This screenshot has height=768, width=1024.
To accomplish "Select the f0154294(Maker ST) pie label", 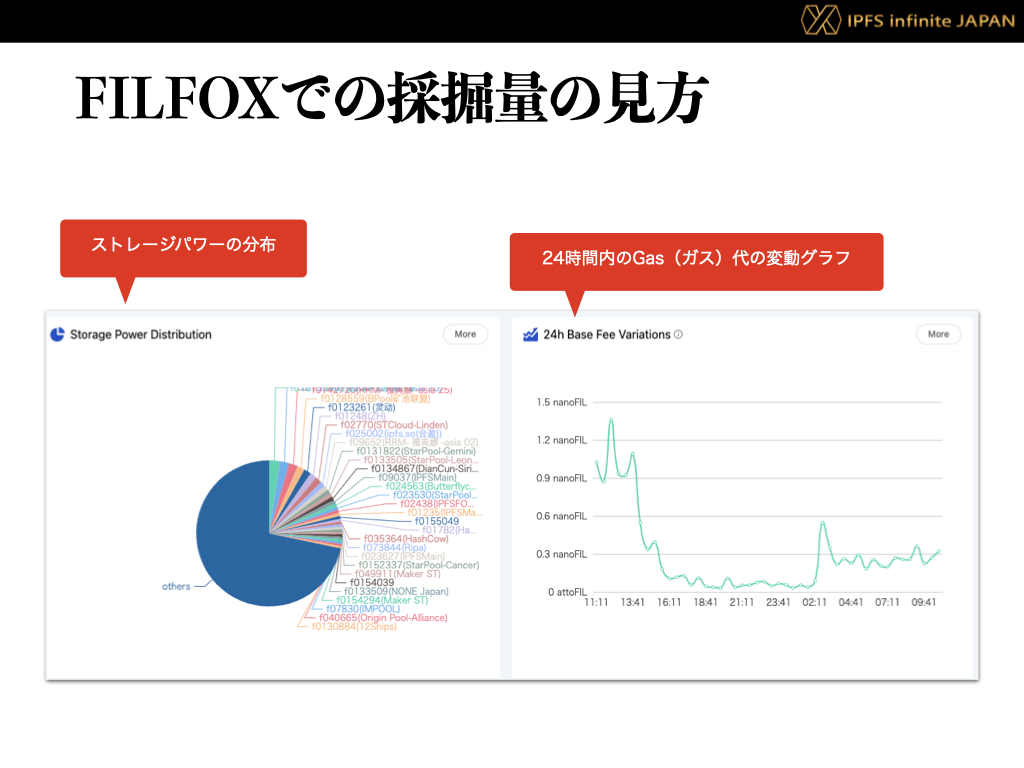I will tap(382, 600).
